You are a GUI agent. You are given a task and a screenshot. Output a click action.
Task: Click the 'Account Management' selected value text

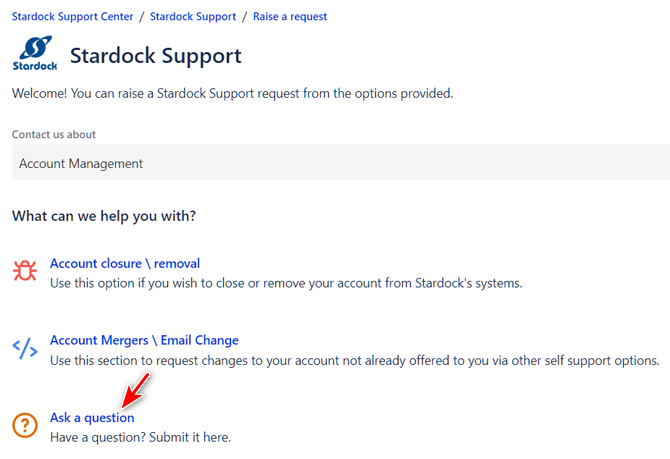(81, 163)
